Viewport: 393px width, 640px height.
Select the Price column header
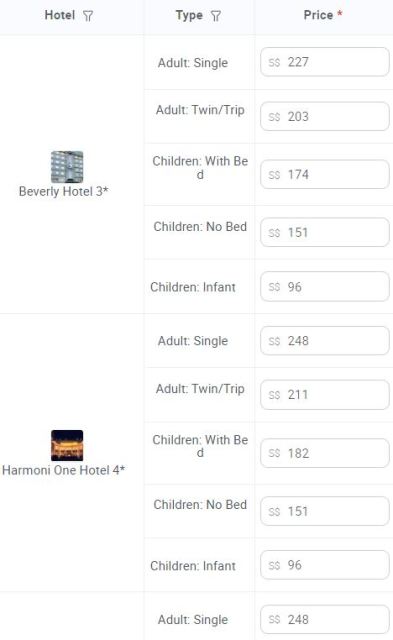coord(323,15)
